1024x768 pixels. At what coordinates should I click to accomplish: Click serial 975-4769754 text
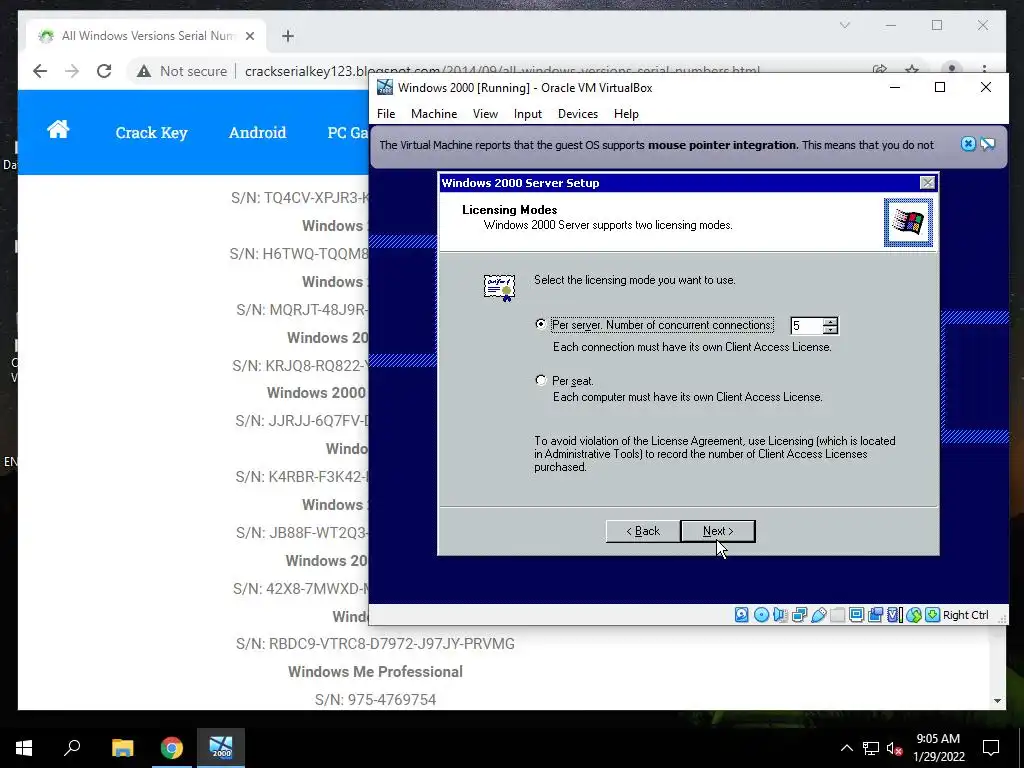point(375,699)
